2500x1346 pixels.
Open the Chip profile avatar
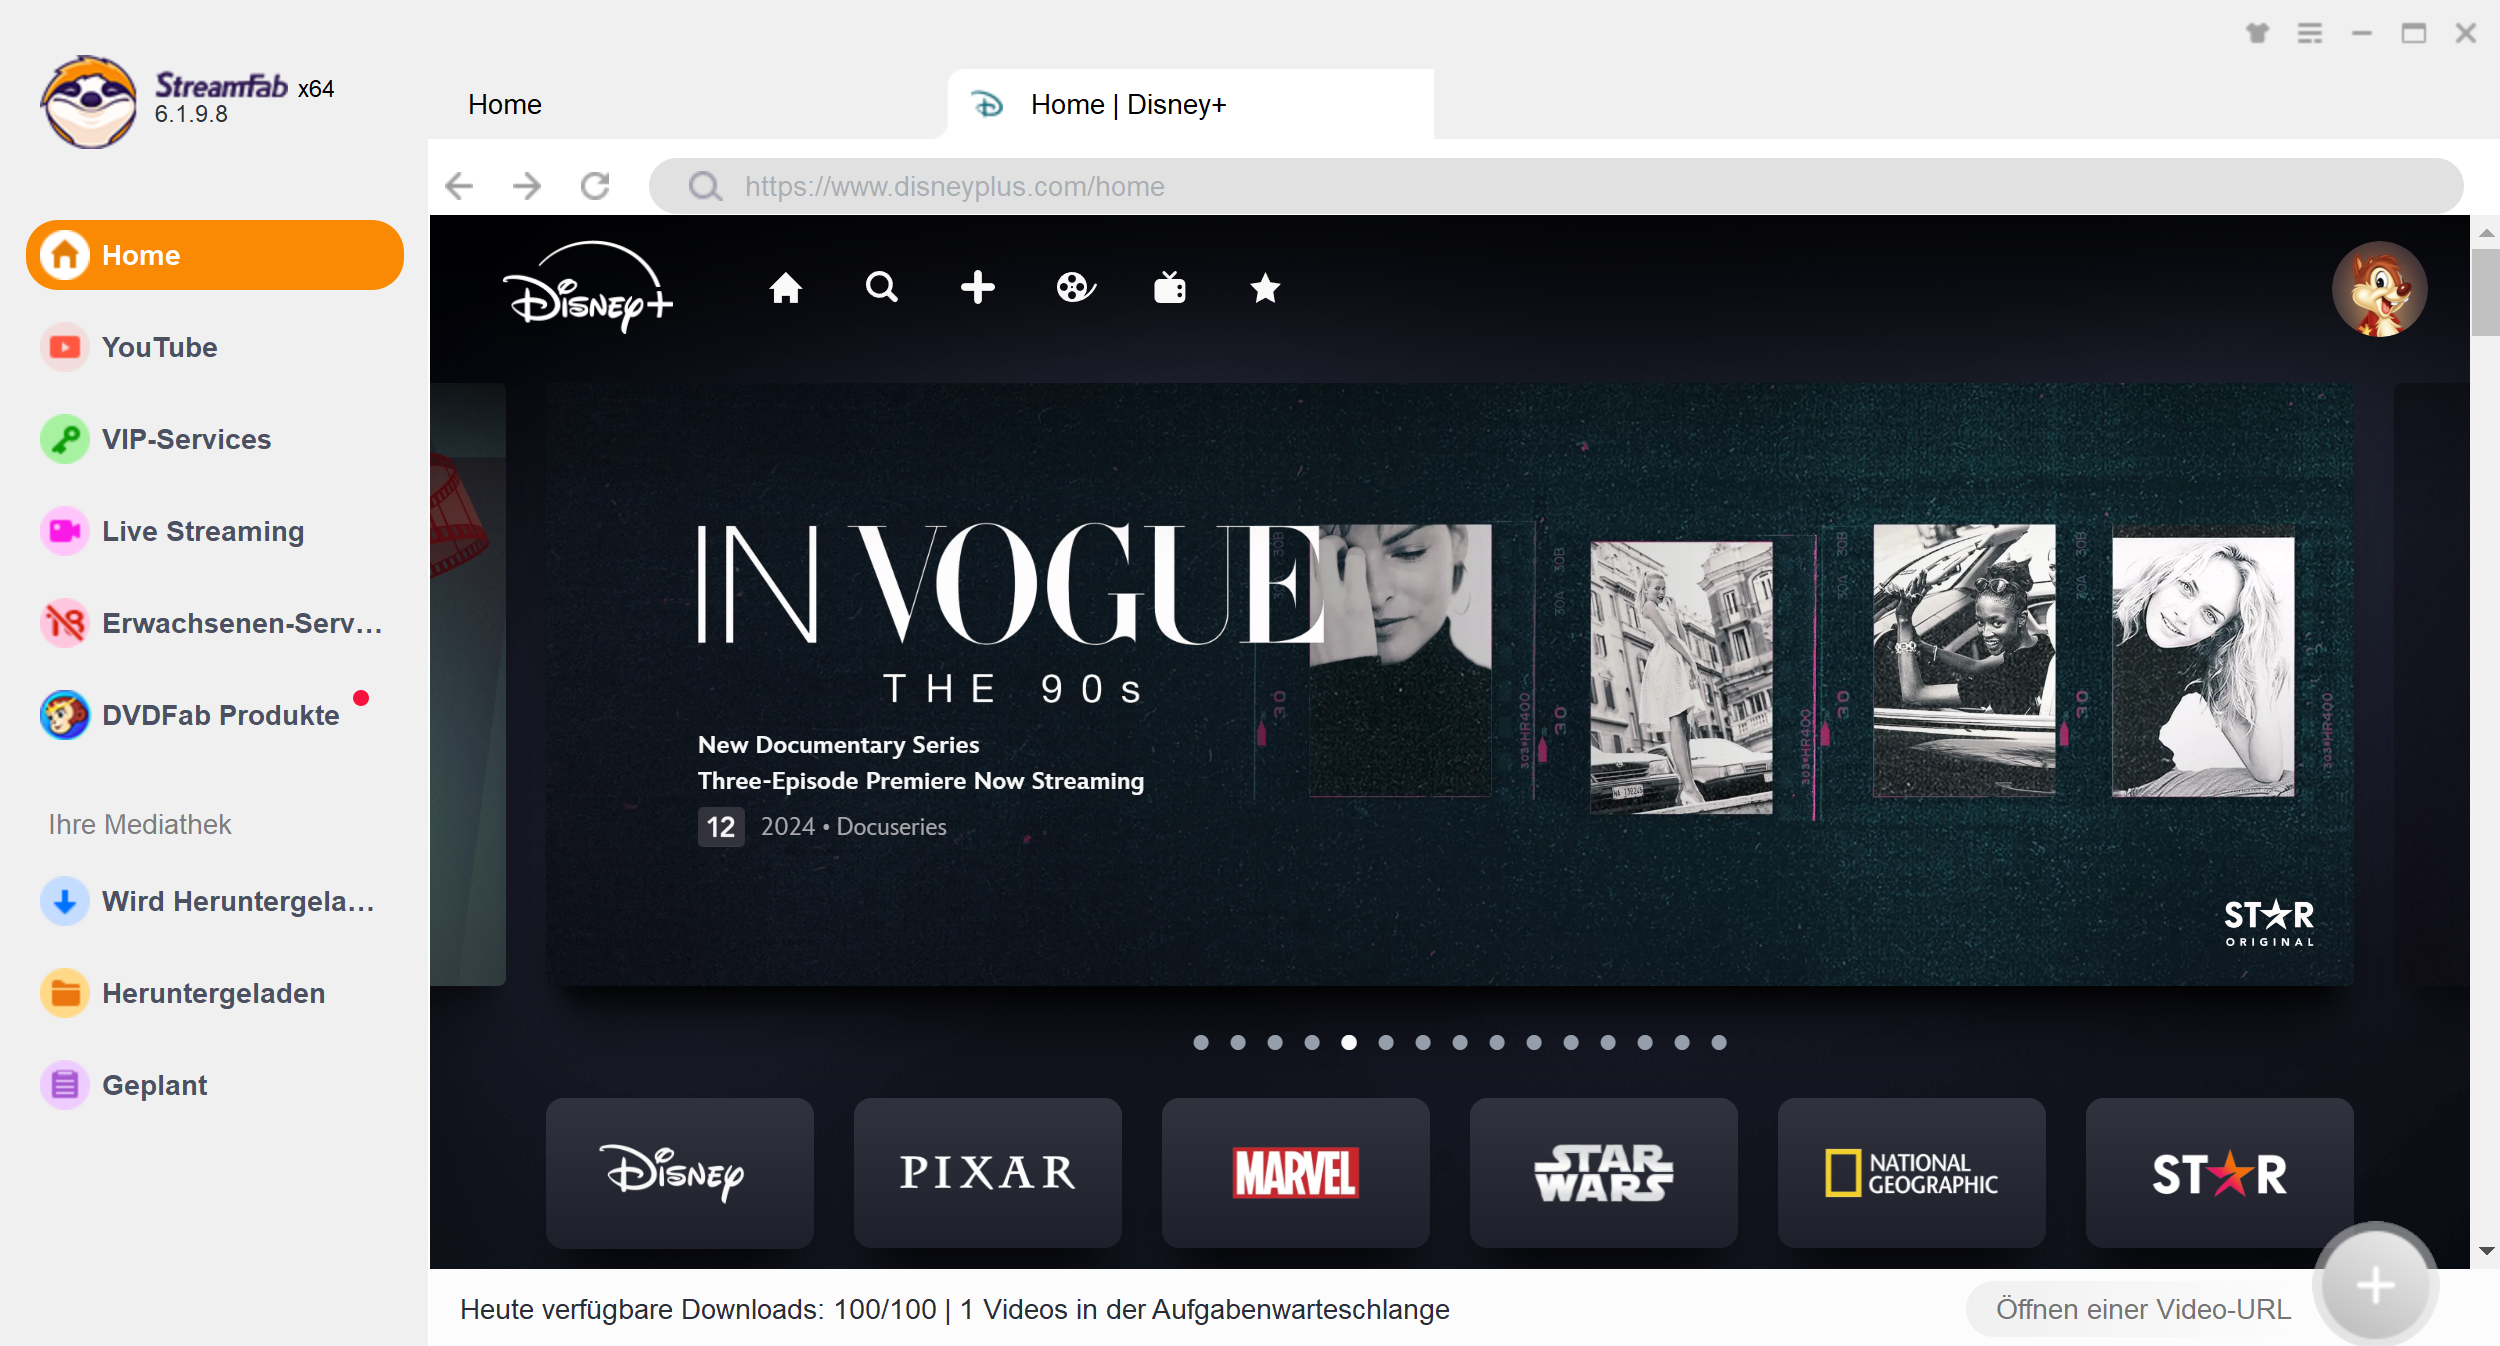(x=2379, y=289)
